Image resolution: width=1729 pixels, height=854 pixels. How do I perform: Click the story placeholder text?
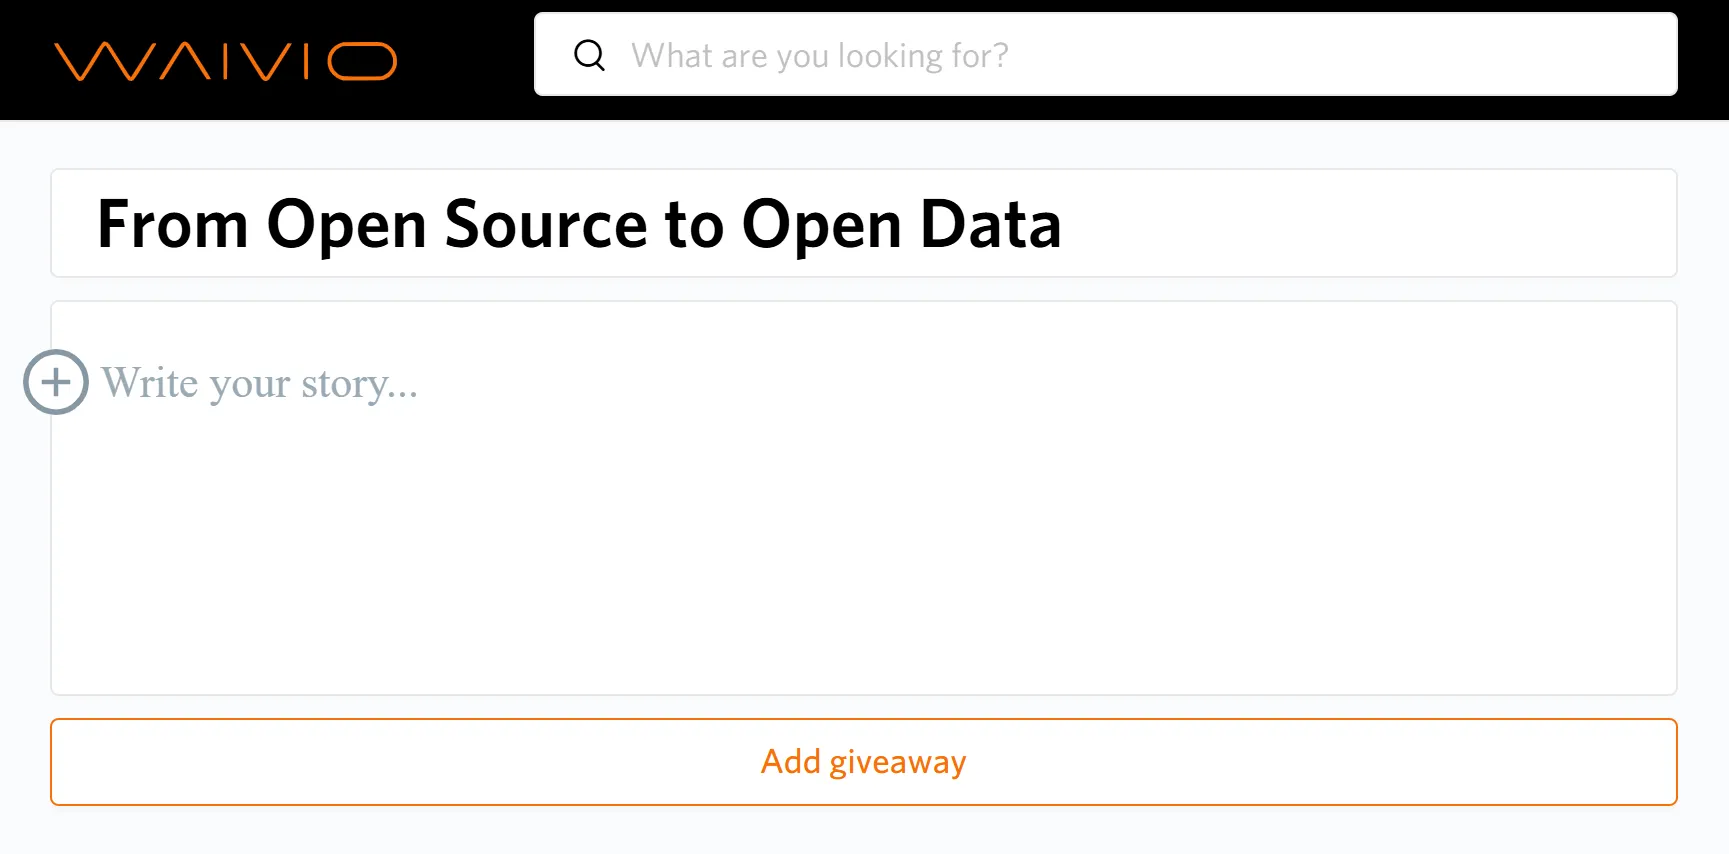click(x=260, y=383)
